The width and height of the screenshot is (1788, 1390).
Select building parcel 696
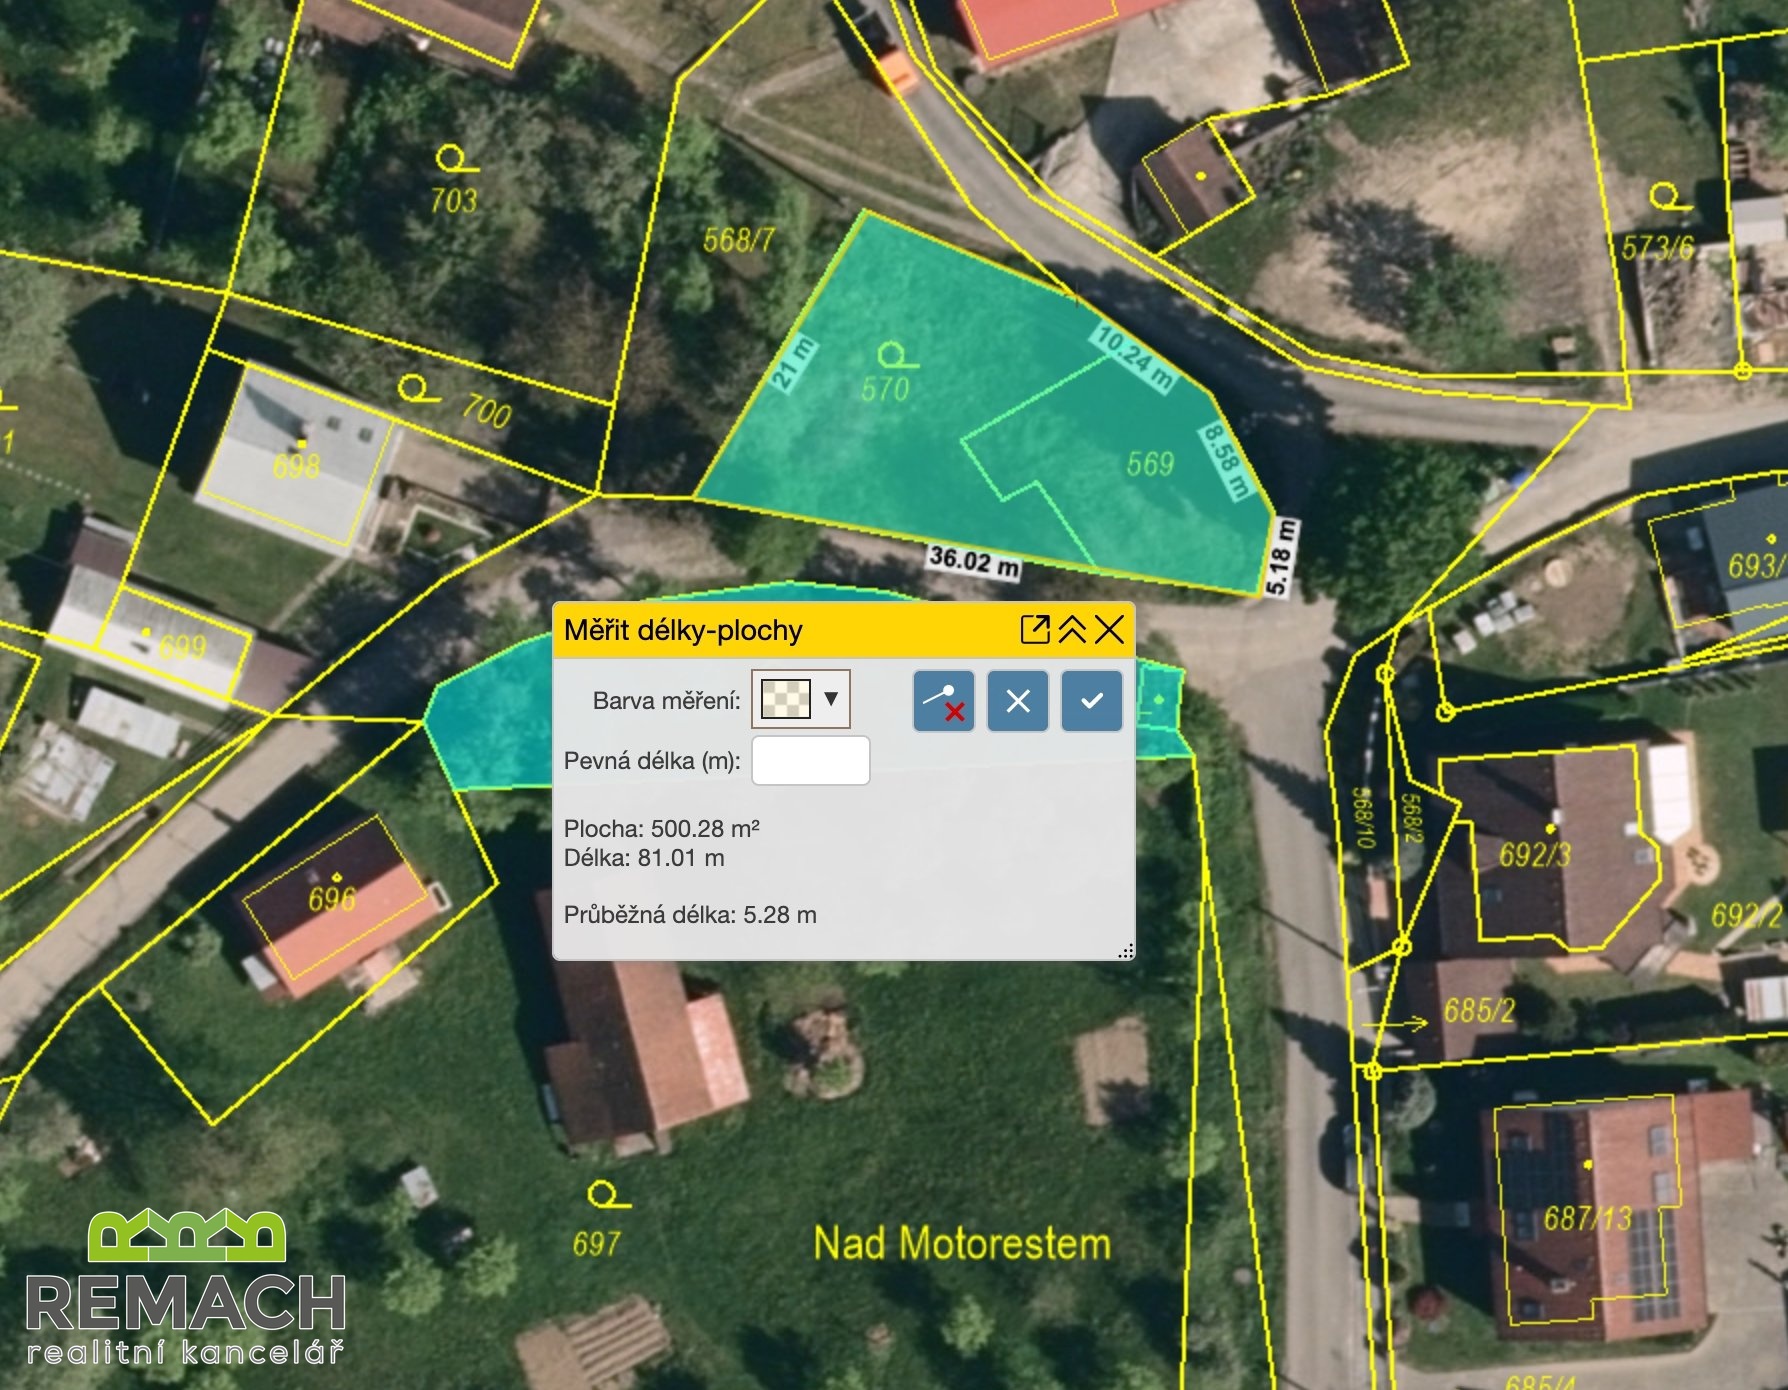click(x=332, y=898)
